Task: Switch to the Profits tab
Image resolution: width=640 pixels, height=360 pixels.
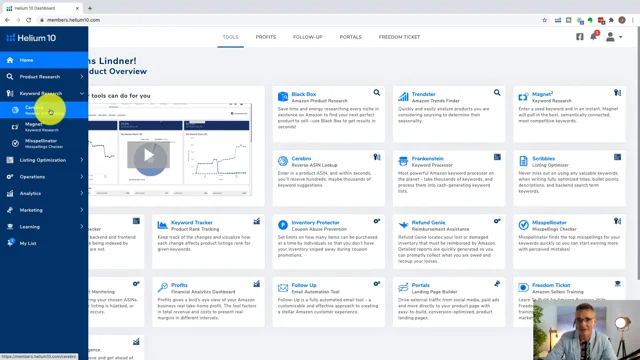Action: click(266, 37)
